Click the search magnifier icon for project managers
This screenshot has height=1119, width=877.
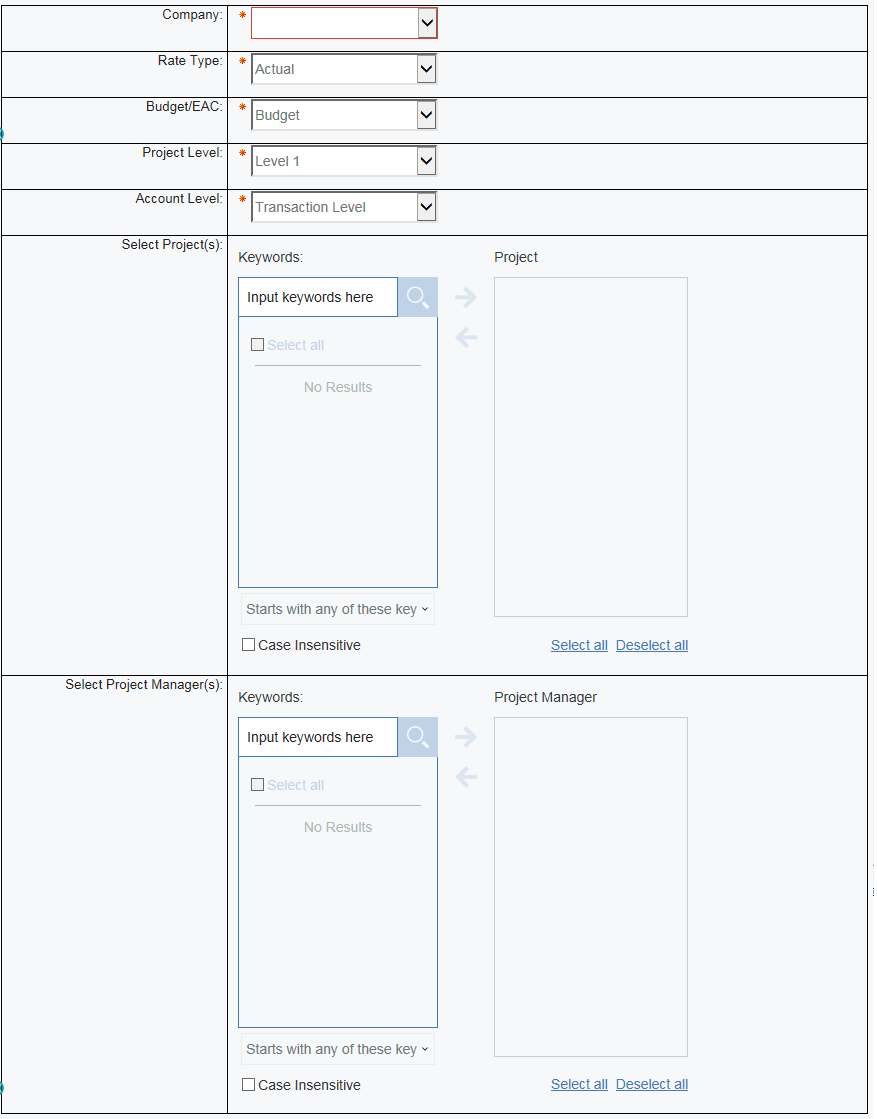click(x=417, y=737)
